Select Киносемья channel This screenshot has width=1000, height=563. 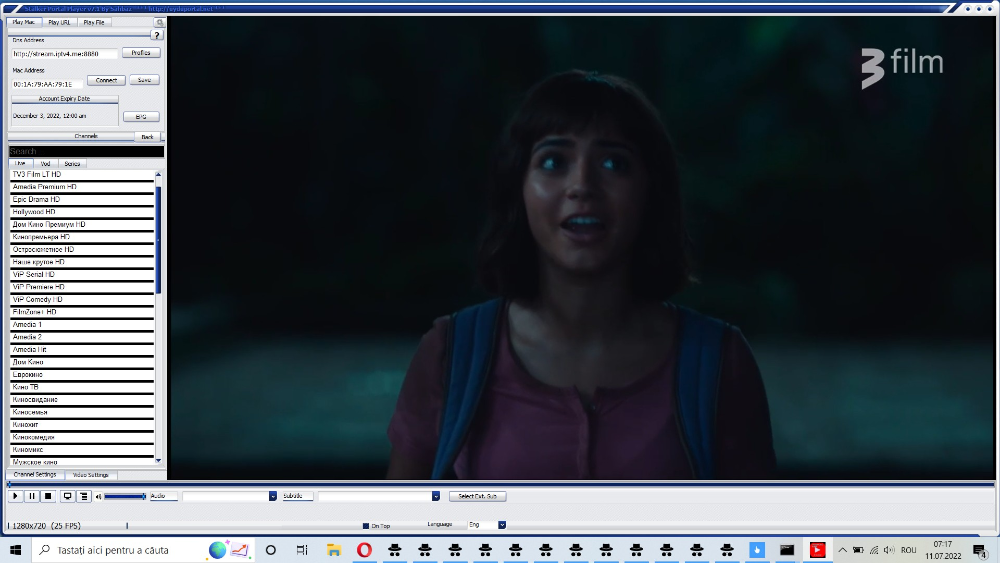pyautogui.click(x=82, y=412)
